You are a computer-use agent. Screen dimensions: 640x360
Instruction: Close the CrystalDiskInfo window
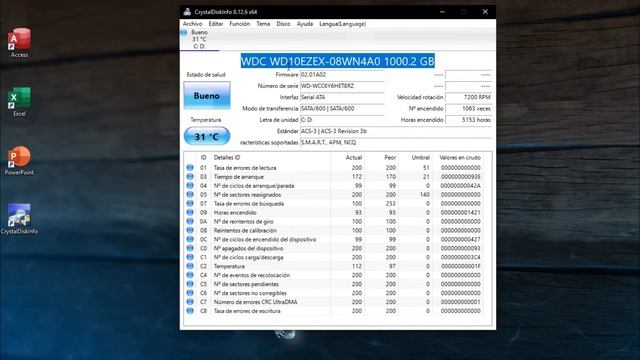[x=485, y=12]
